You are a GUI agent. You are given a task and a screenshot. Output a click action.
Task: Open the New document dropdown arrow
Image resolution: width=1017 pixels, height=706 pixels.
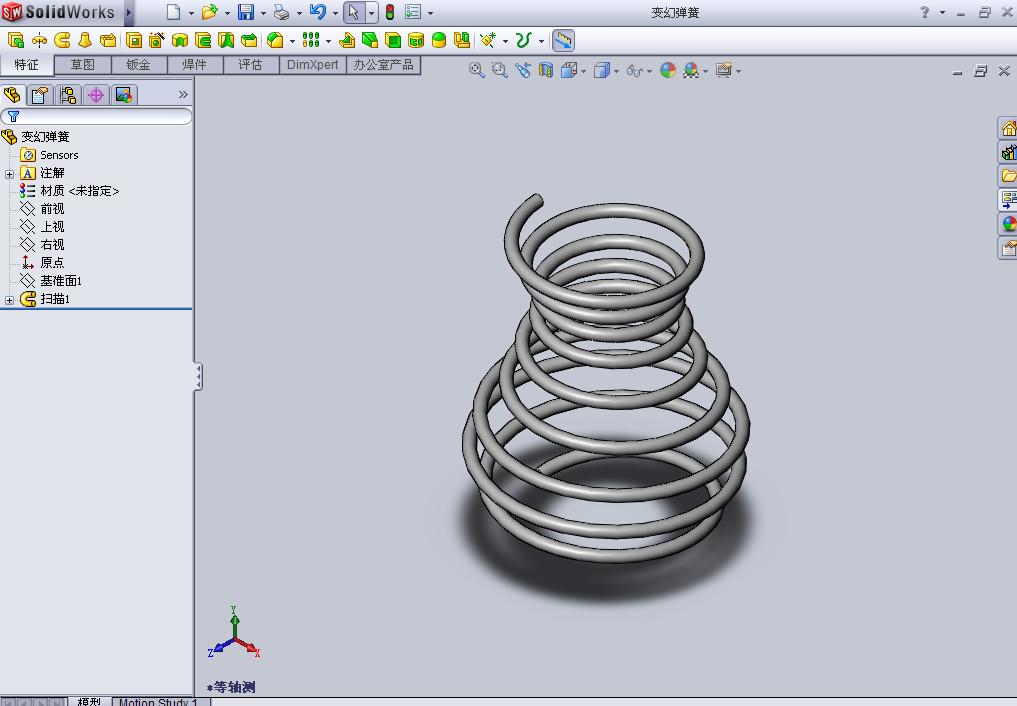pyautogui.click(x=191, y=12)
